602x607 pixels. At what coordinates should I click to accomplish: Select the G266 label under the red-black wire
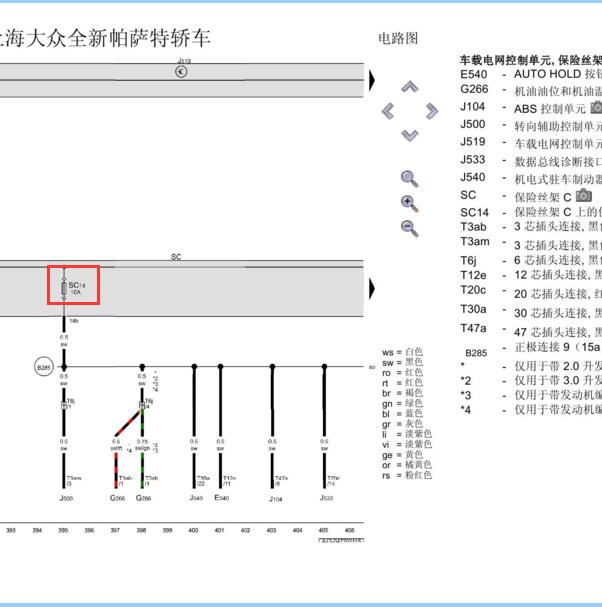point(117,498)
